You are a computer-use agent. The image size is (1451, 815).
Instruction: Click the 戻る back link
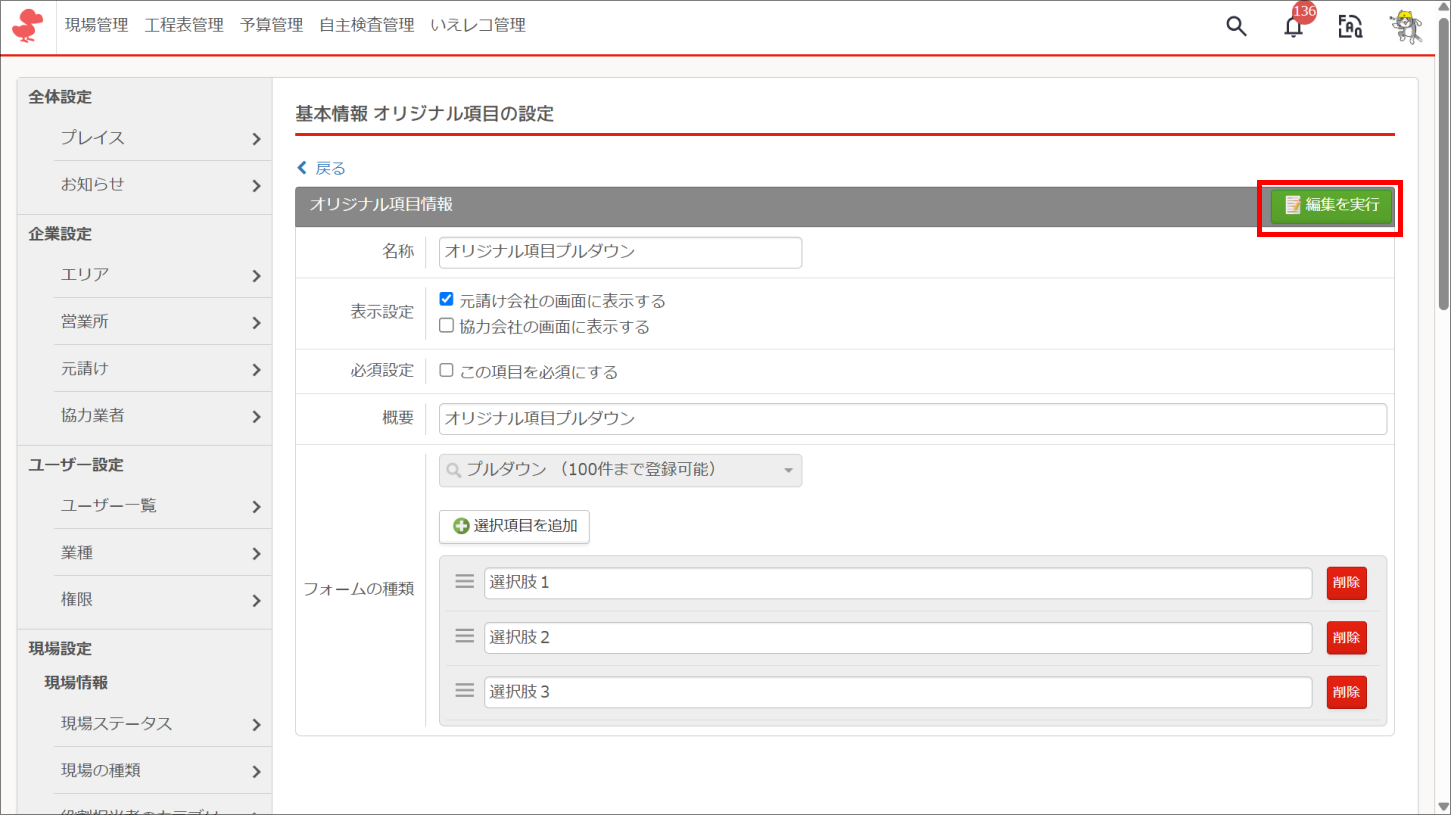coord(322,168)
